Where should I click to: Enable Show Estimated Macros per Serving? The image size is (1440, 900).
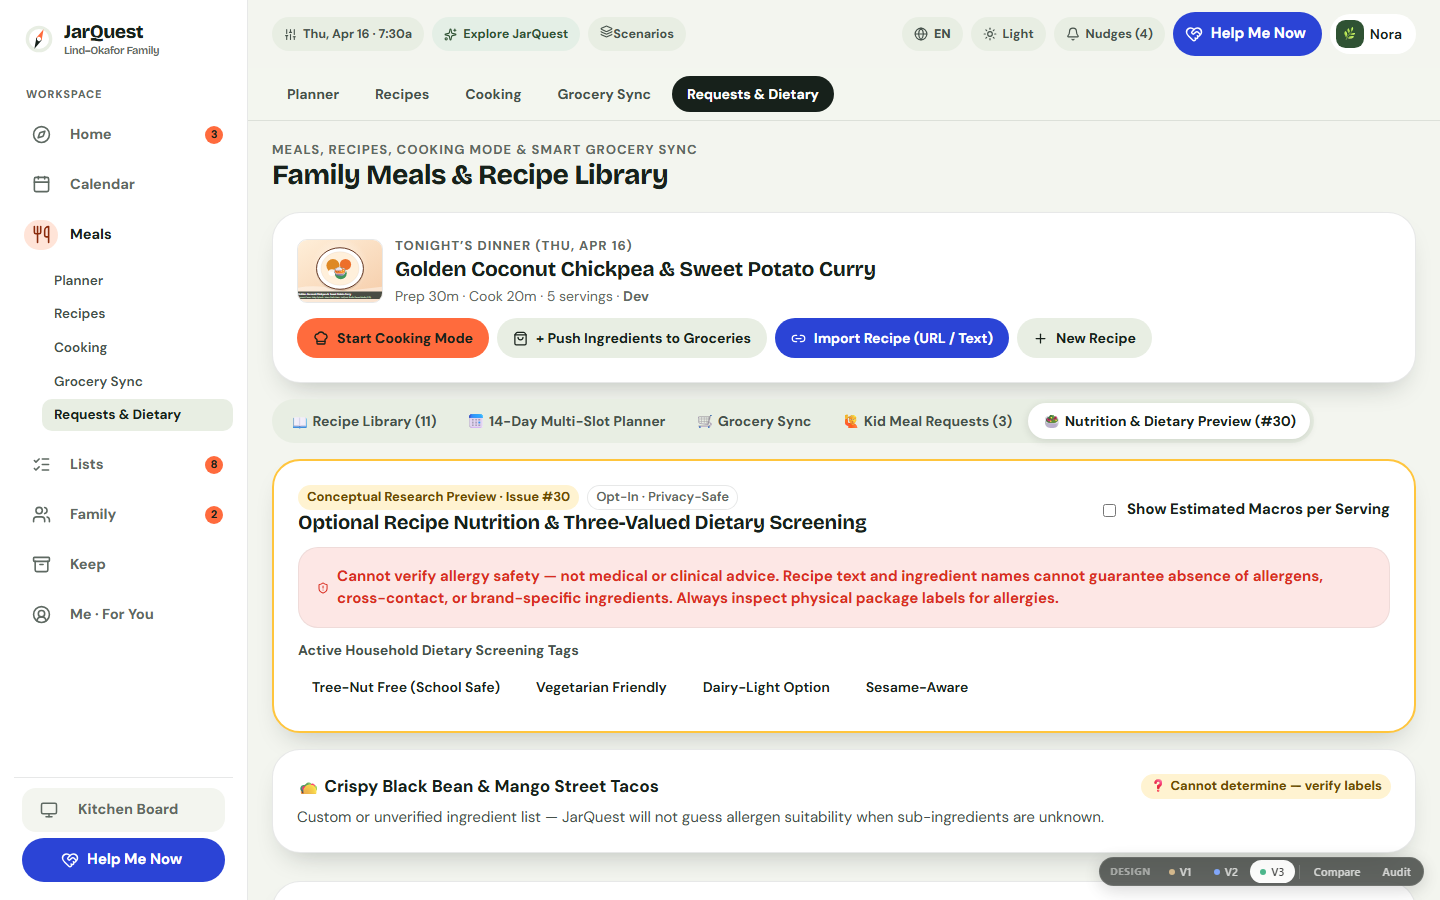1109,510
